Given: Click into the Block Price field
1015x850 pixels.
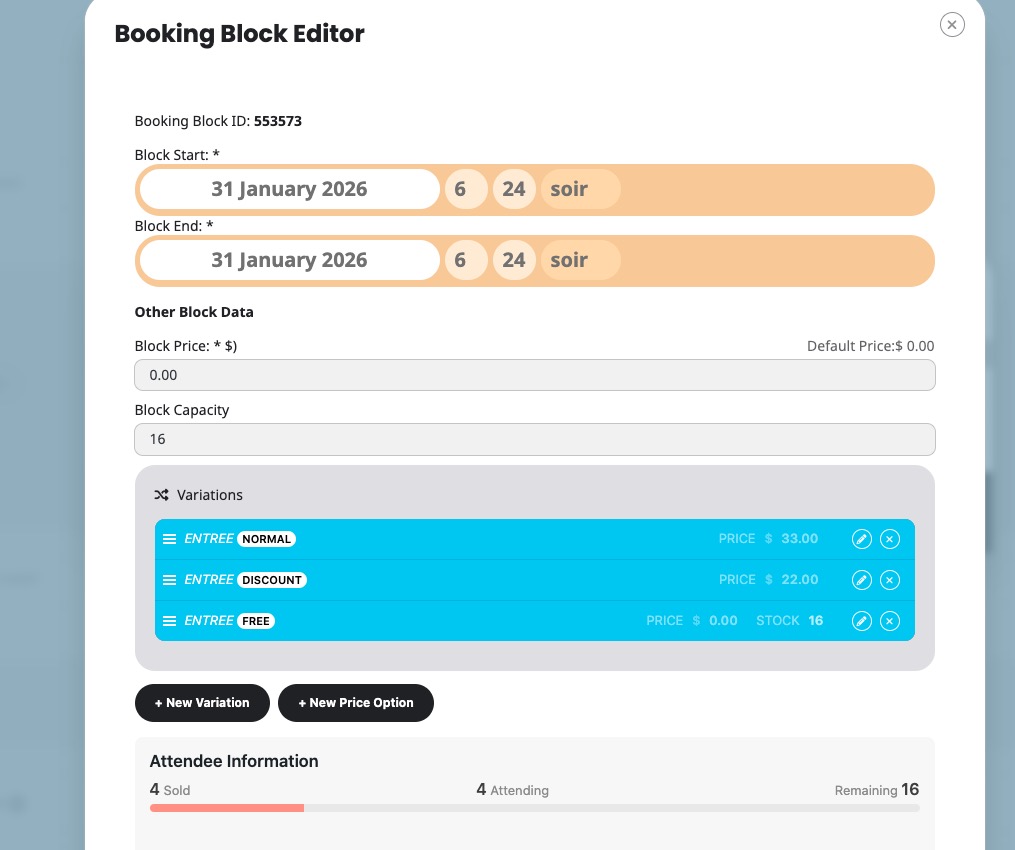Looking at the screenshot, I should (x=534, y=375).
